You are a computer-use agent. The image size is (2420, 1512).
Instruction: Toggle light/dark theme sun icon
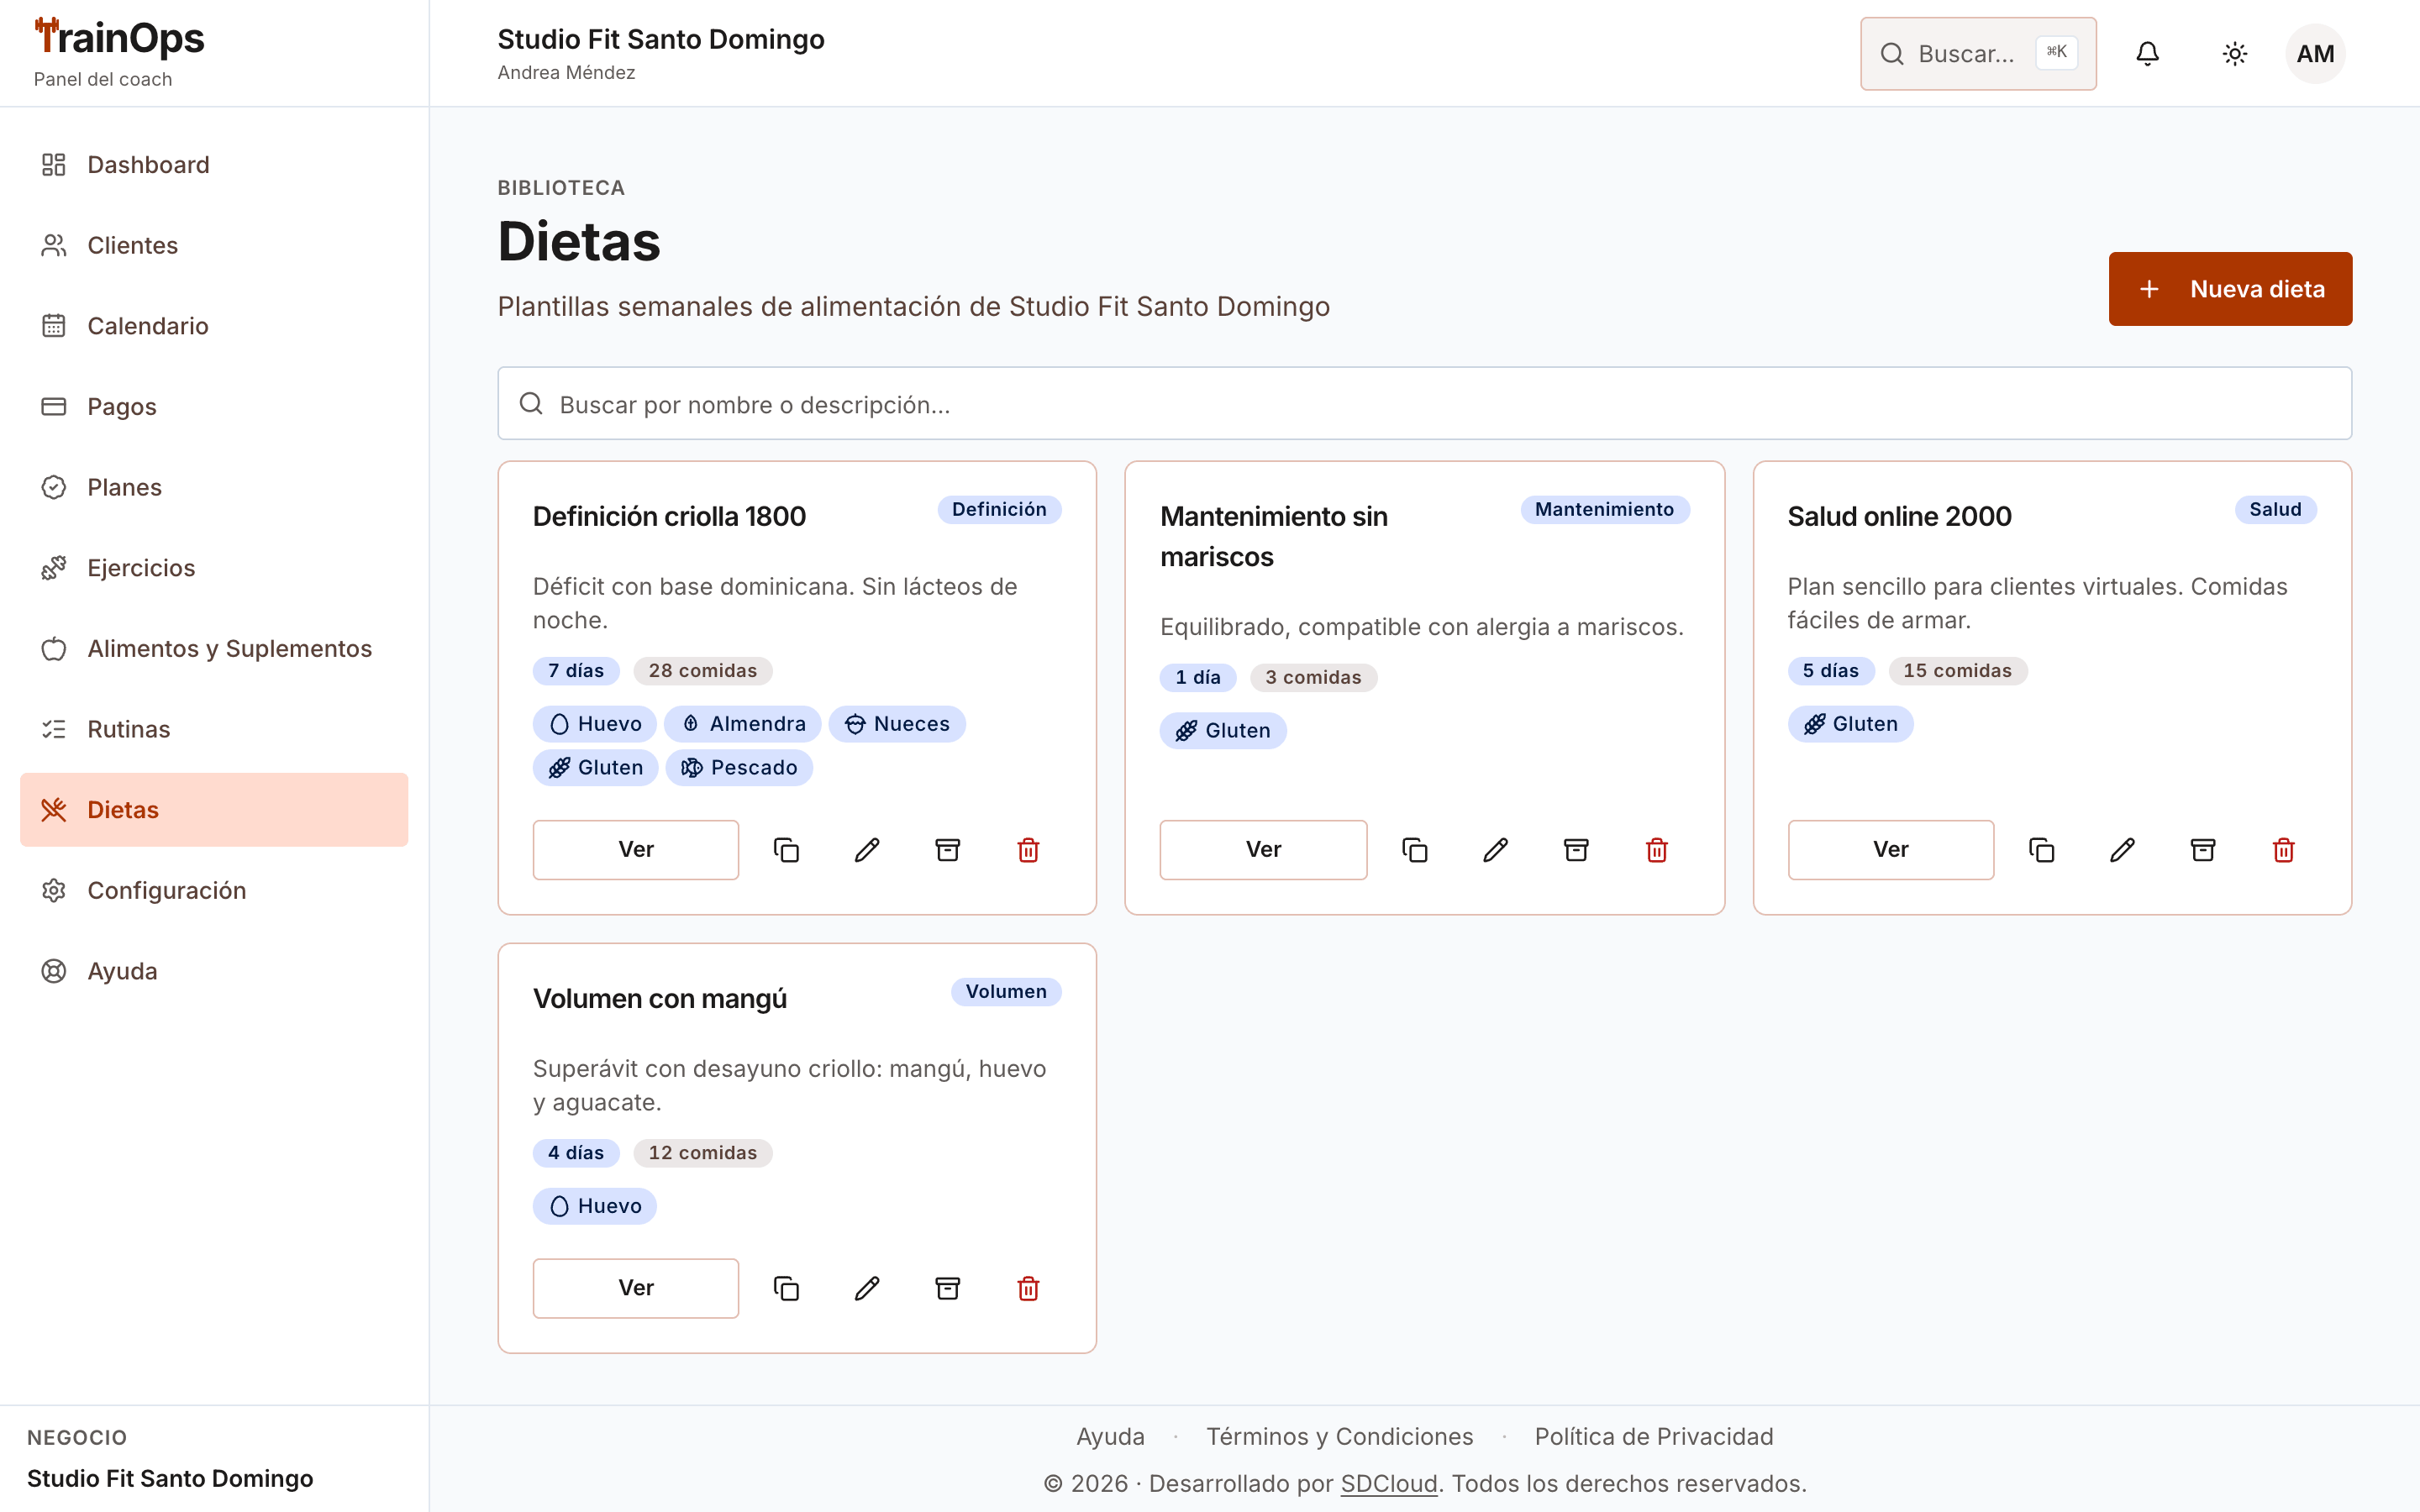[2235, 54]
